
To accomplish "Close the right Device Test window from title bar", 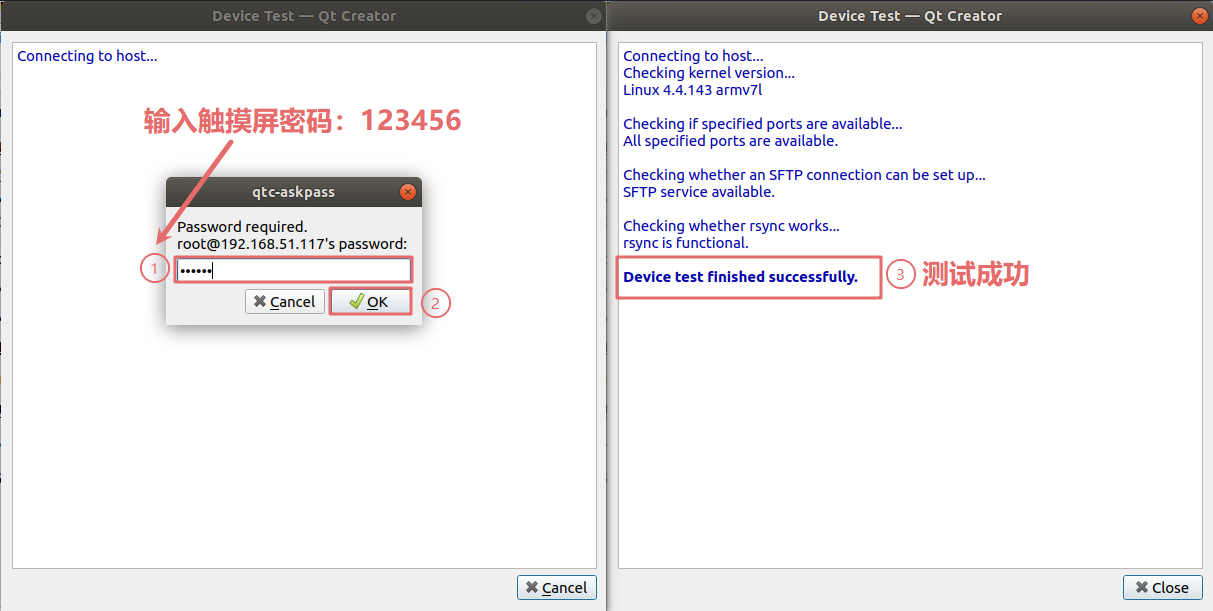I will 1199,16.
